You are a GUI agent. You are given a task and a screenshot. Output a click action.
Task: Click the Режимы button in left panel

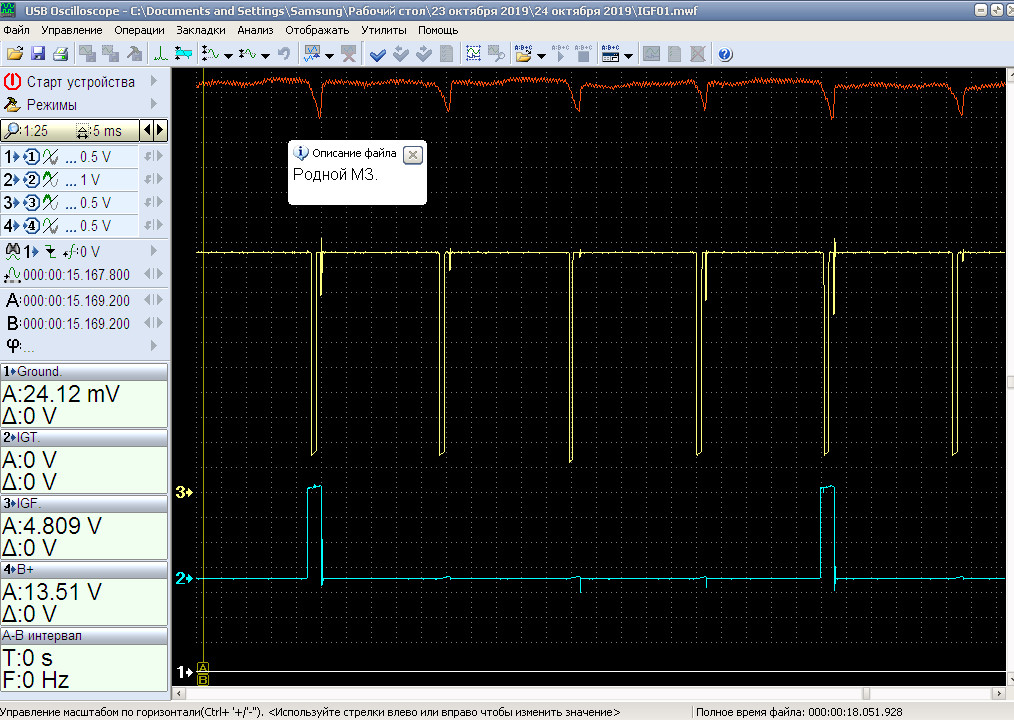point(52,105)
